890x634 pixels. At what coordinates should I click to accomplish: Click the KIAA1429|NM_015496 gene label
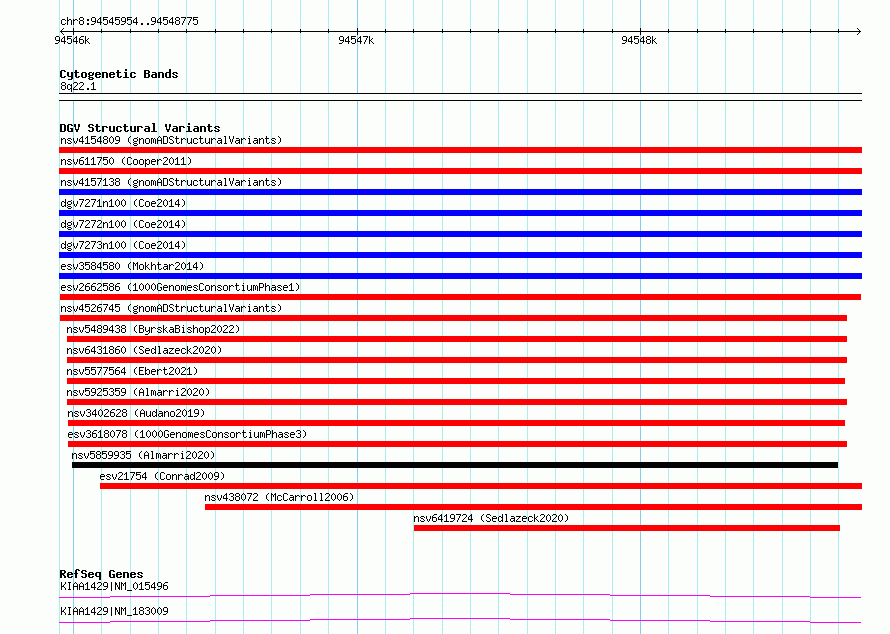[114, 586]
